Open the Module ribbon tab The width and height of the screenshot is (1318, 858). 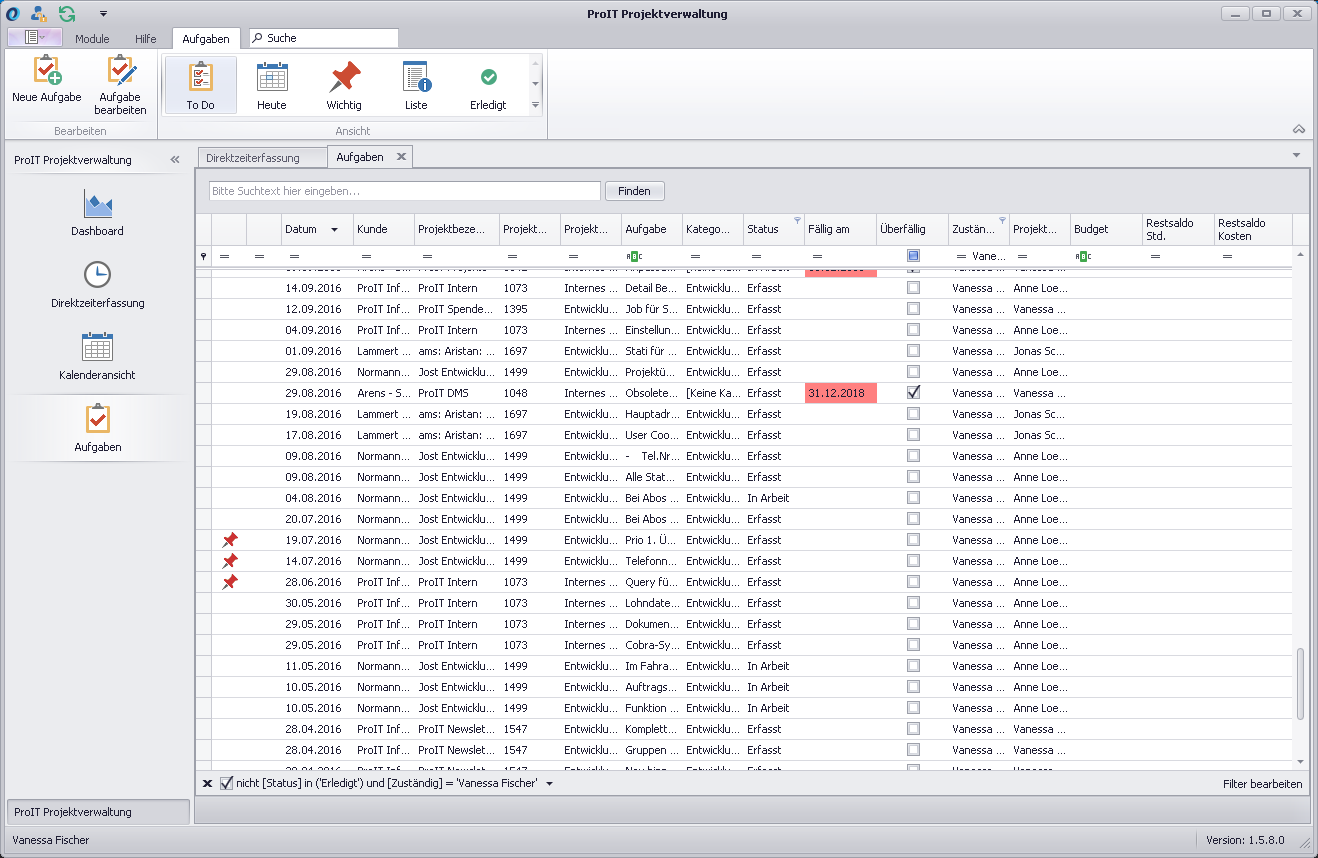click(x=92, y=39)
